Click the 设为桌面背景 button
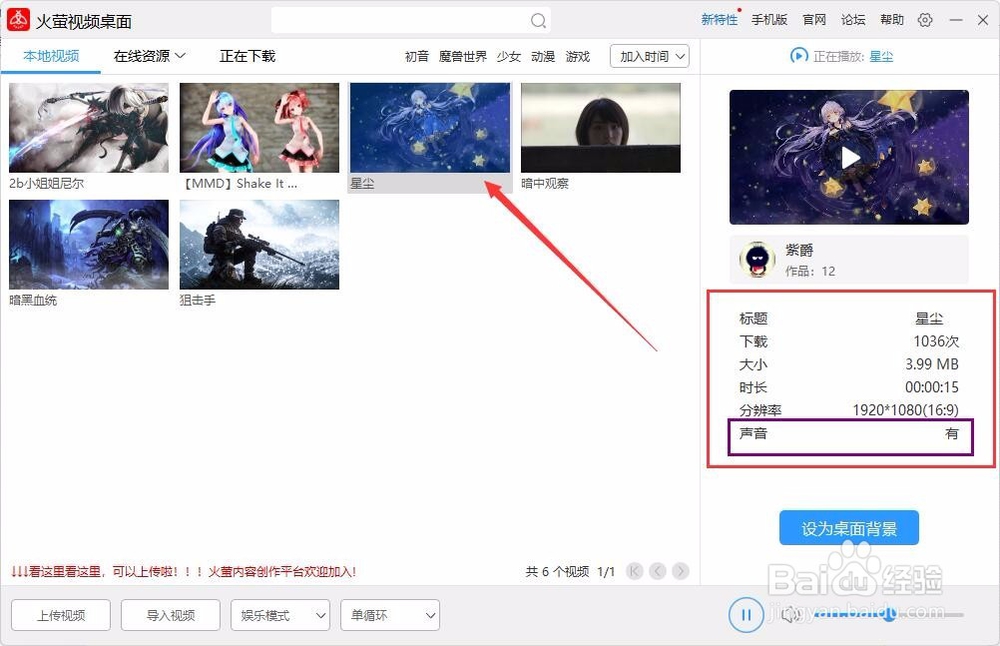 [849, 528]
